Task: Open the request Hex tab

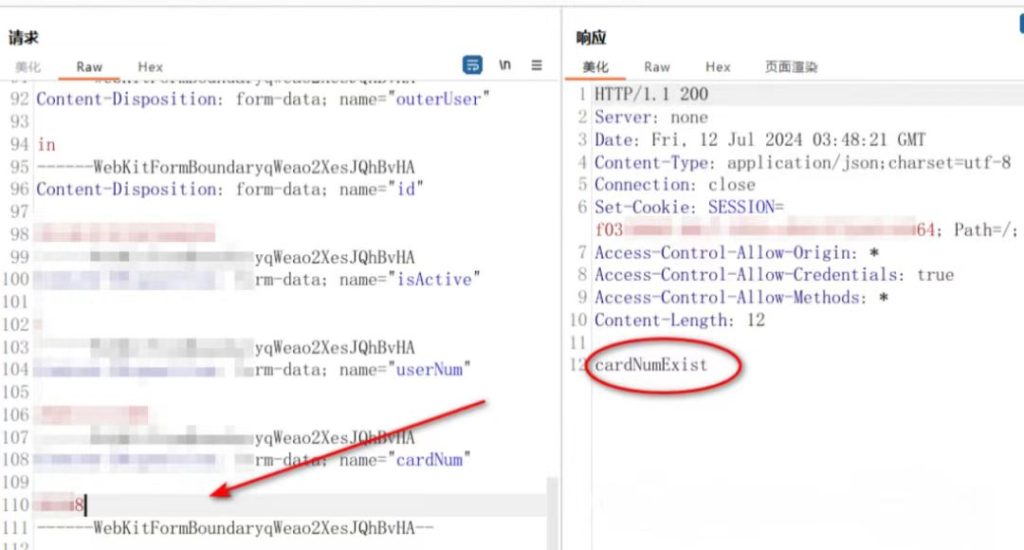Action: coord(151,67)
